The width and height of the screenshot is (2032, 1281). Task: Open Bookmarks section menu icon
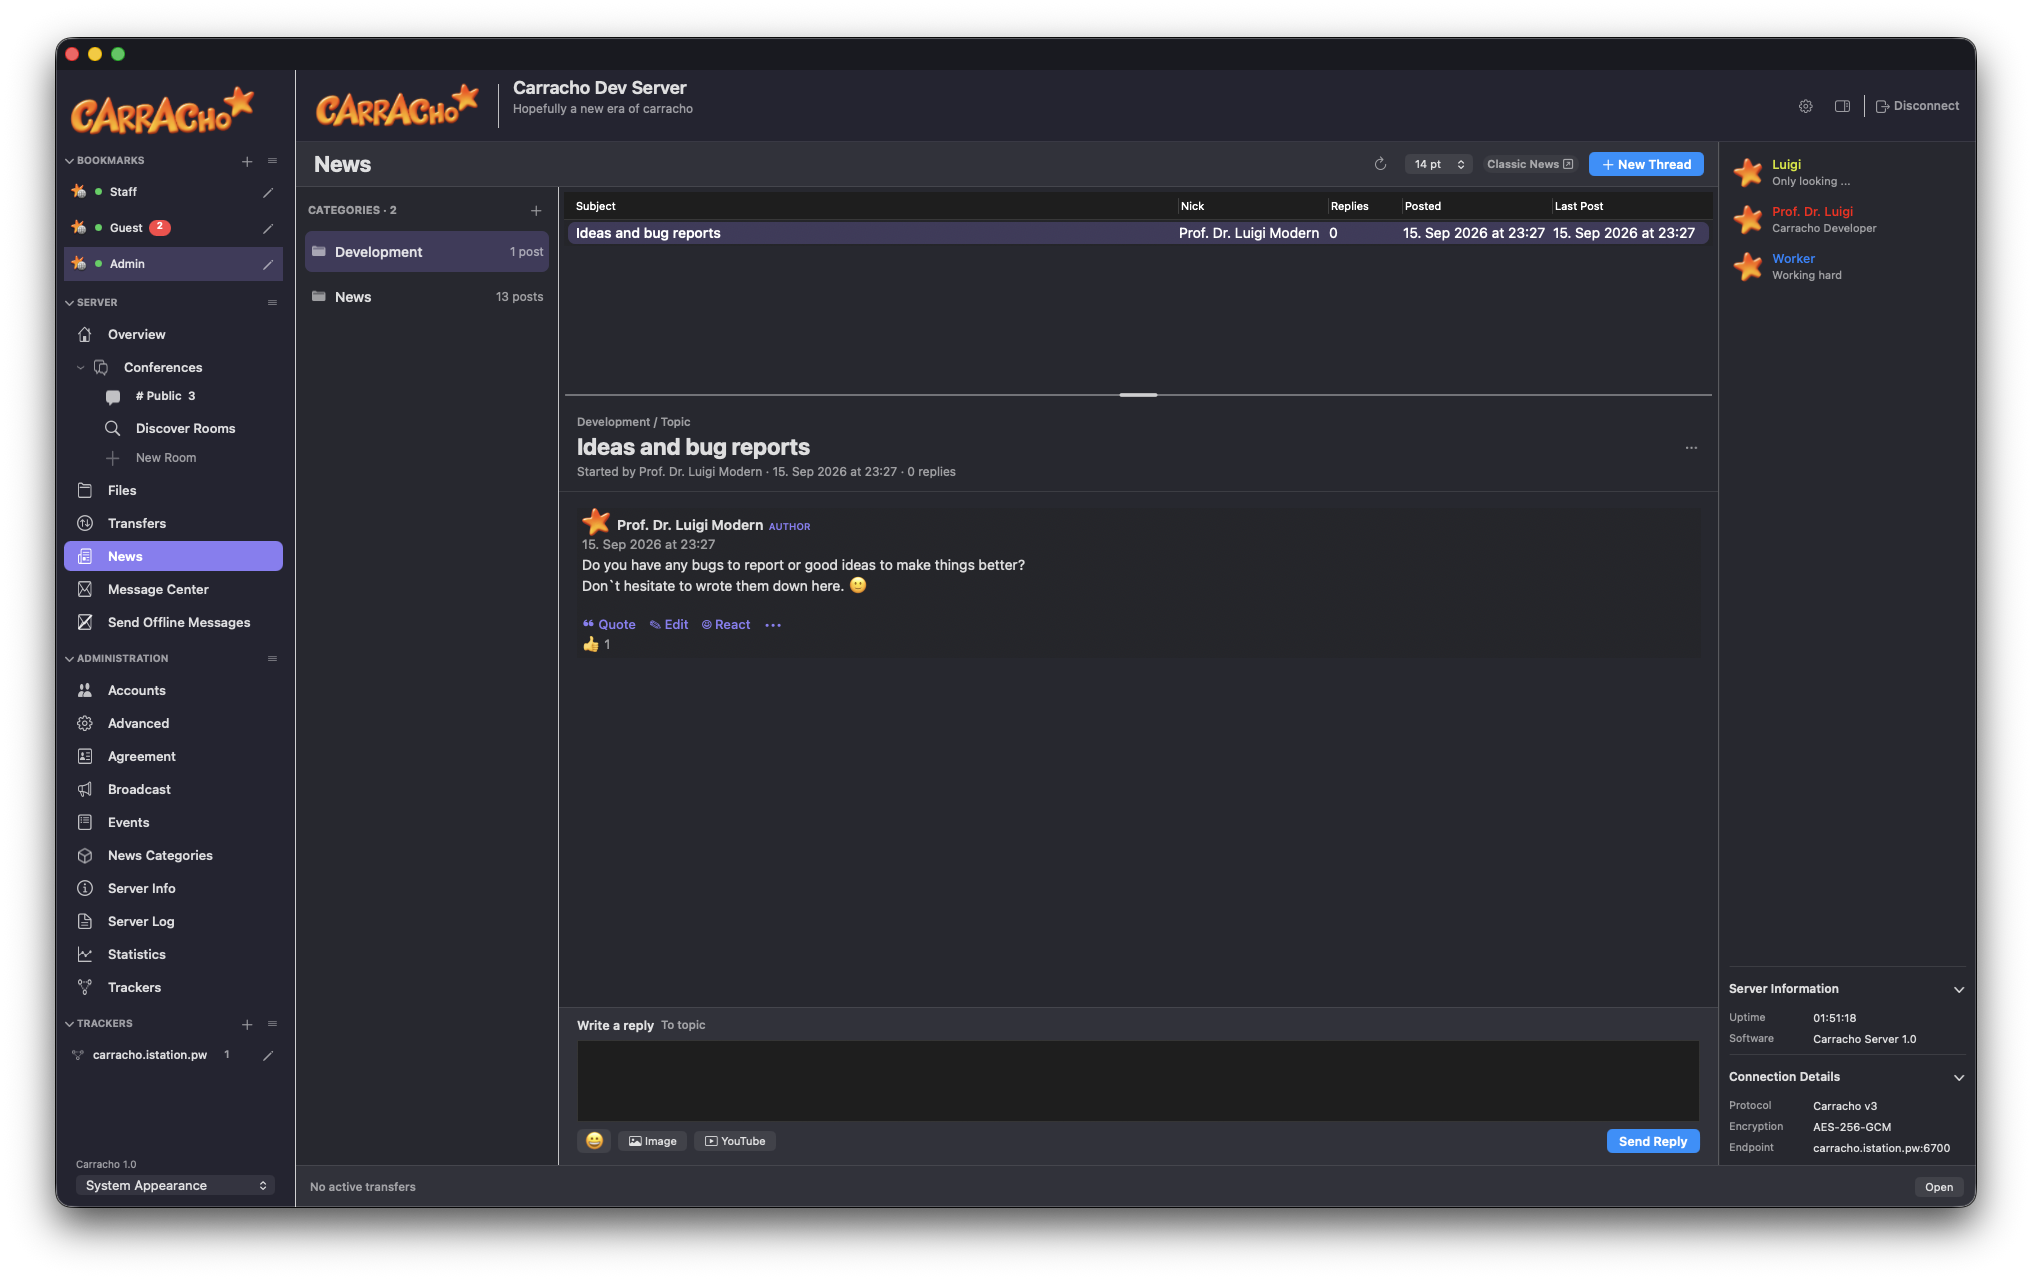pyautogui.click(x=272, y=161)
